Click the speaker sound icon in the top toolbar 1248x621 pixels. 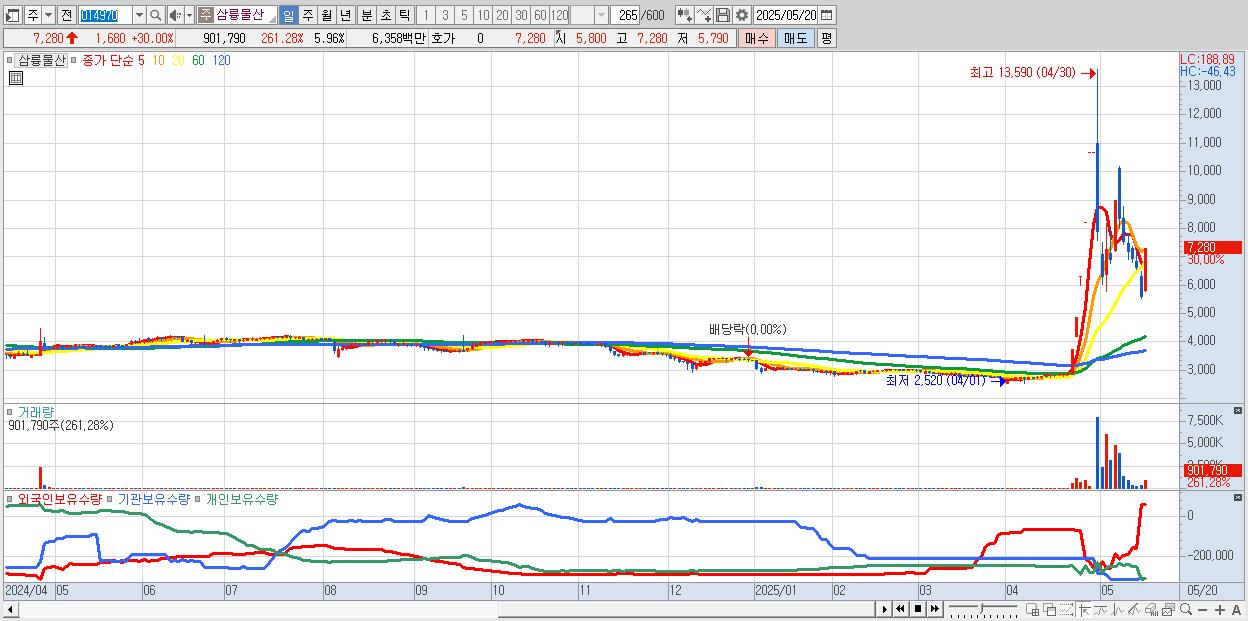coord(175,15)
